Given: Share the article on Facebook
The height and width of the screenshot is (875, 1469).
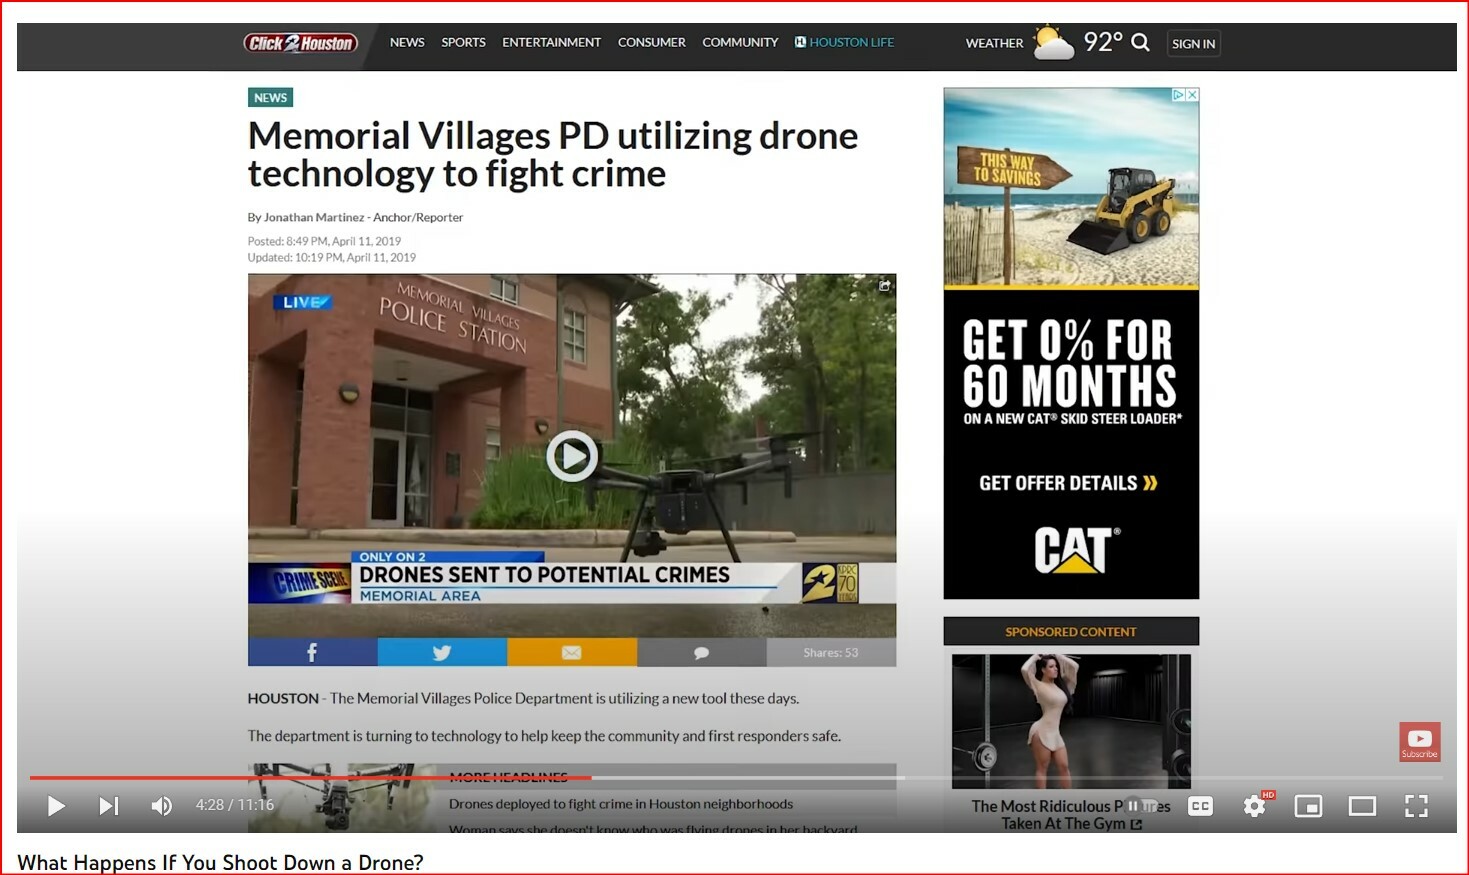Looking at the screenshot, I should click(312, 653).
